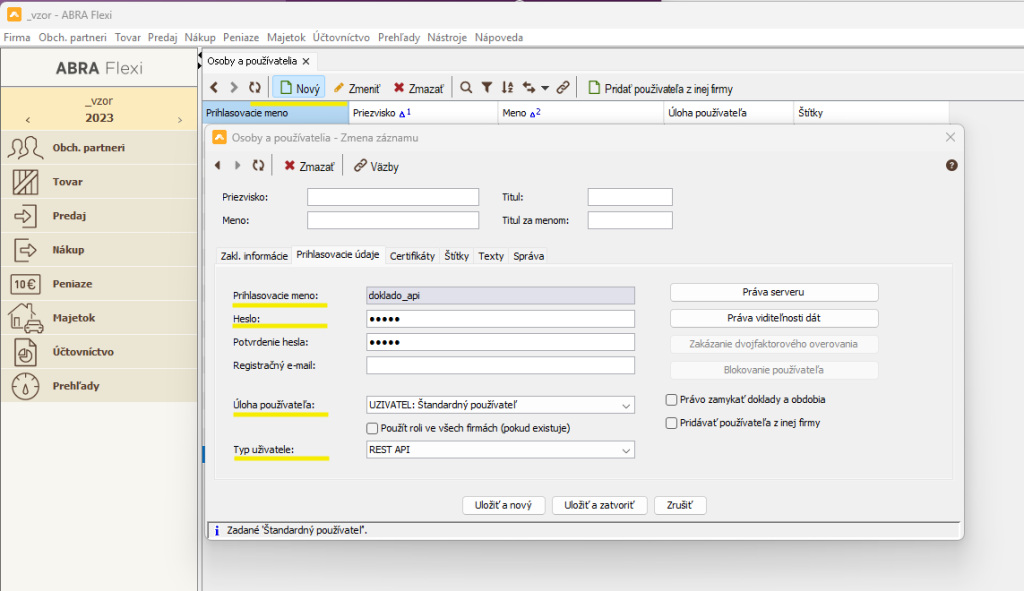
Task: Click the Titul input field
Action: [630, 197]
